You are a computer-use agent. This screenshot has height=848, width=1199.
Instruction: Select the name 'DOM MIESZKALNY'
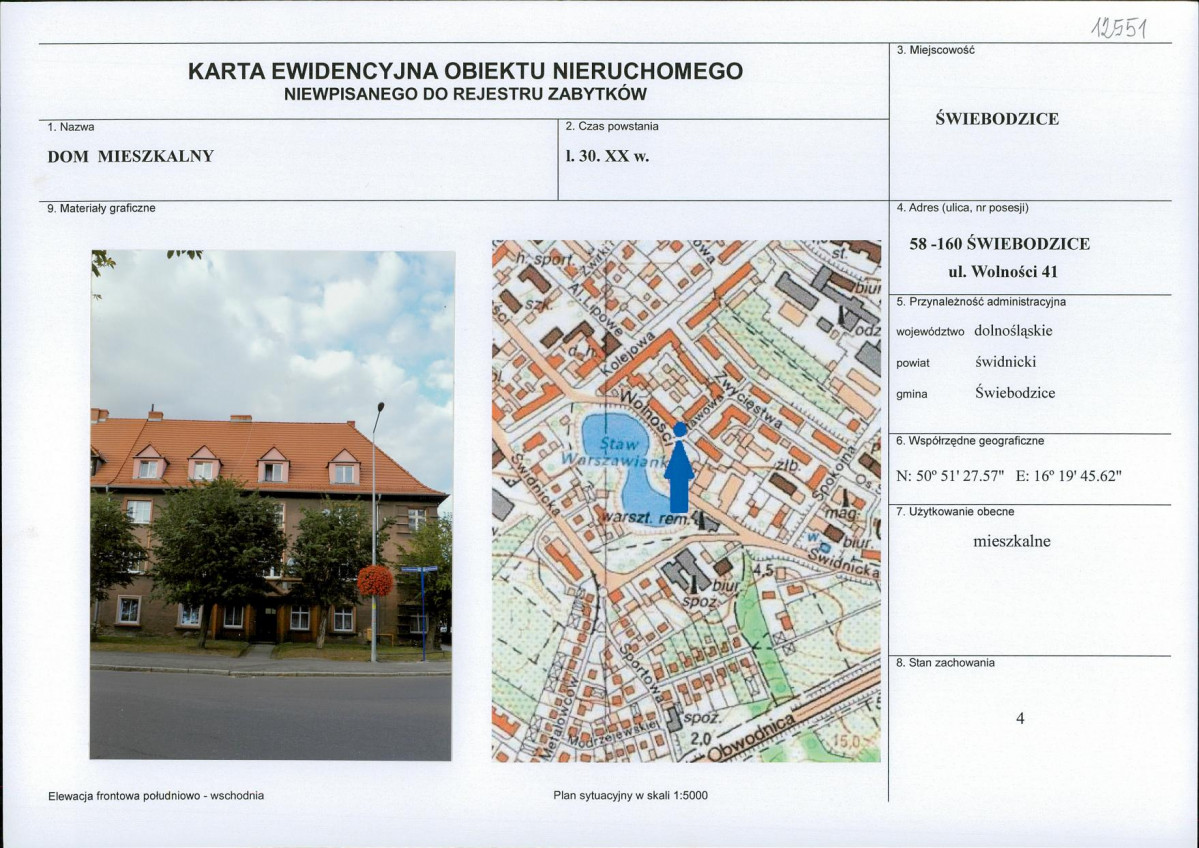(131, 157)
